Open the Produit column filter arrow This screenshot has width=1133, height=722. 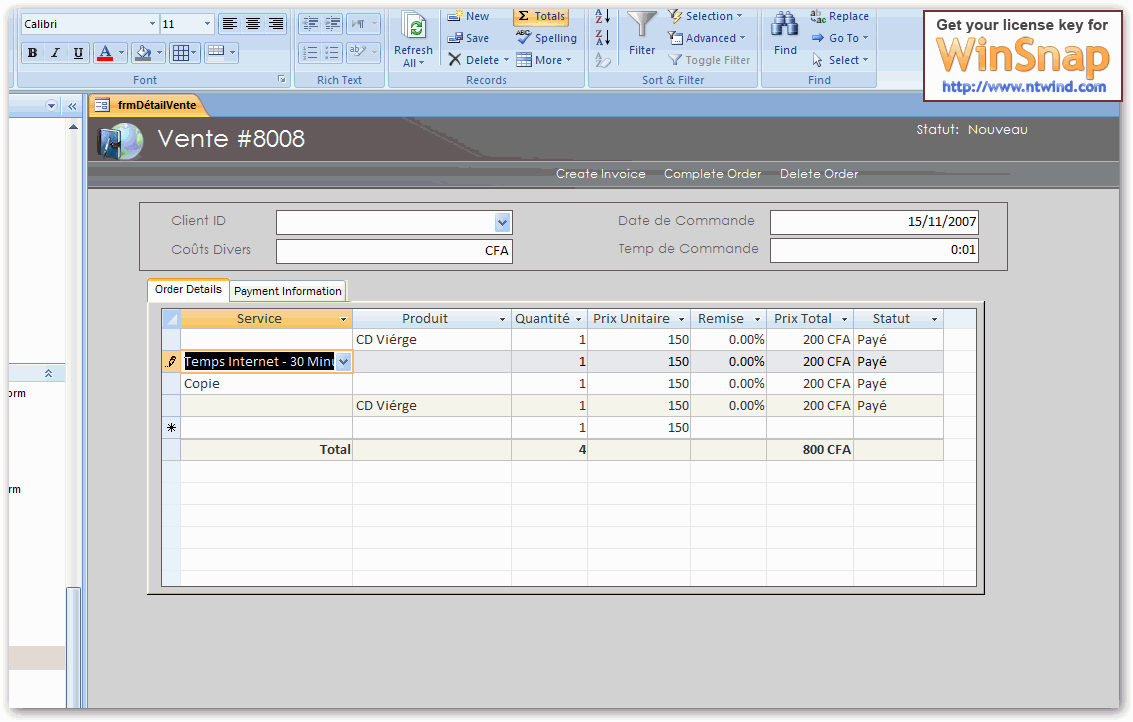coord(503,319)
